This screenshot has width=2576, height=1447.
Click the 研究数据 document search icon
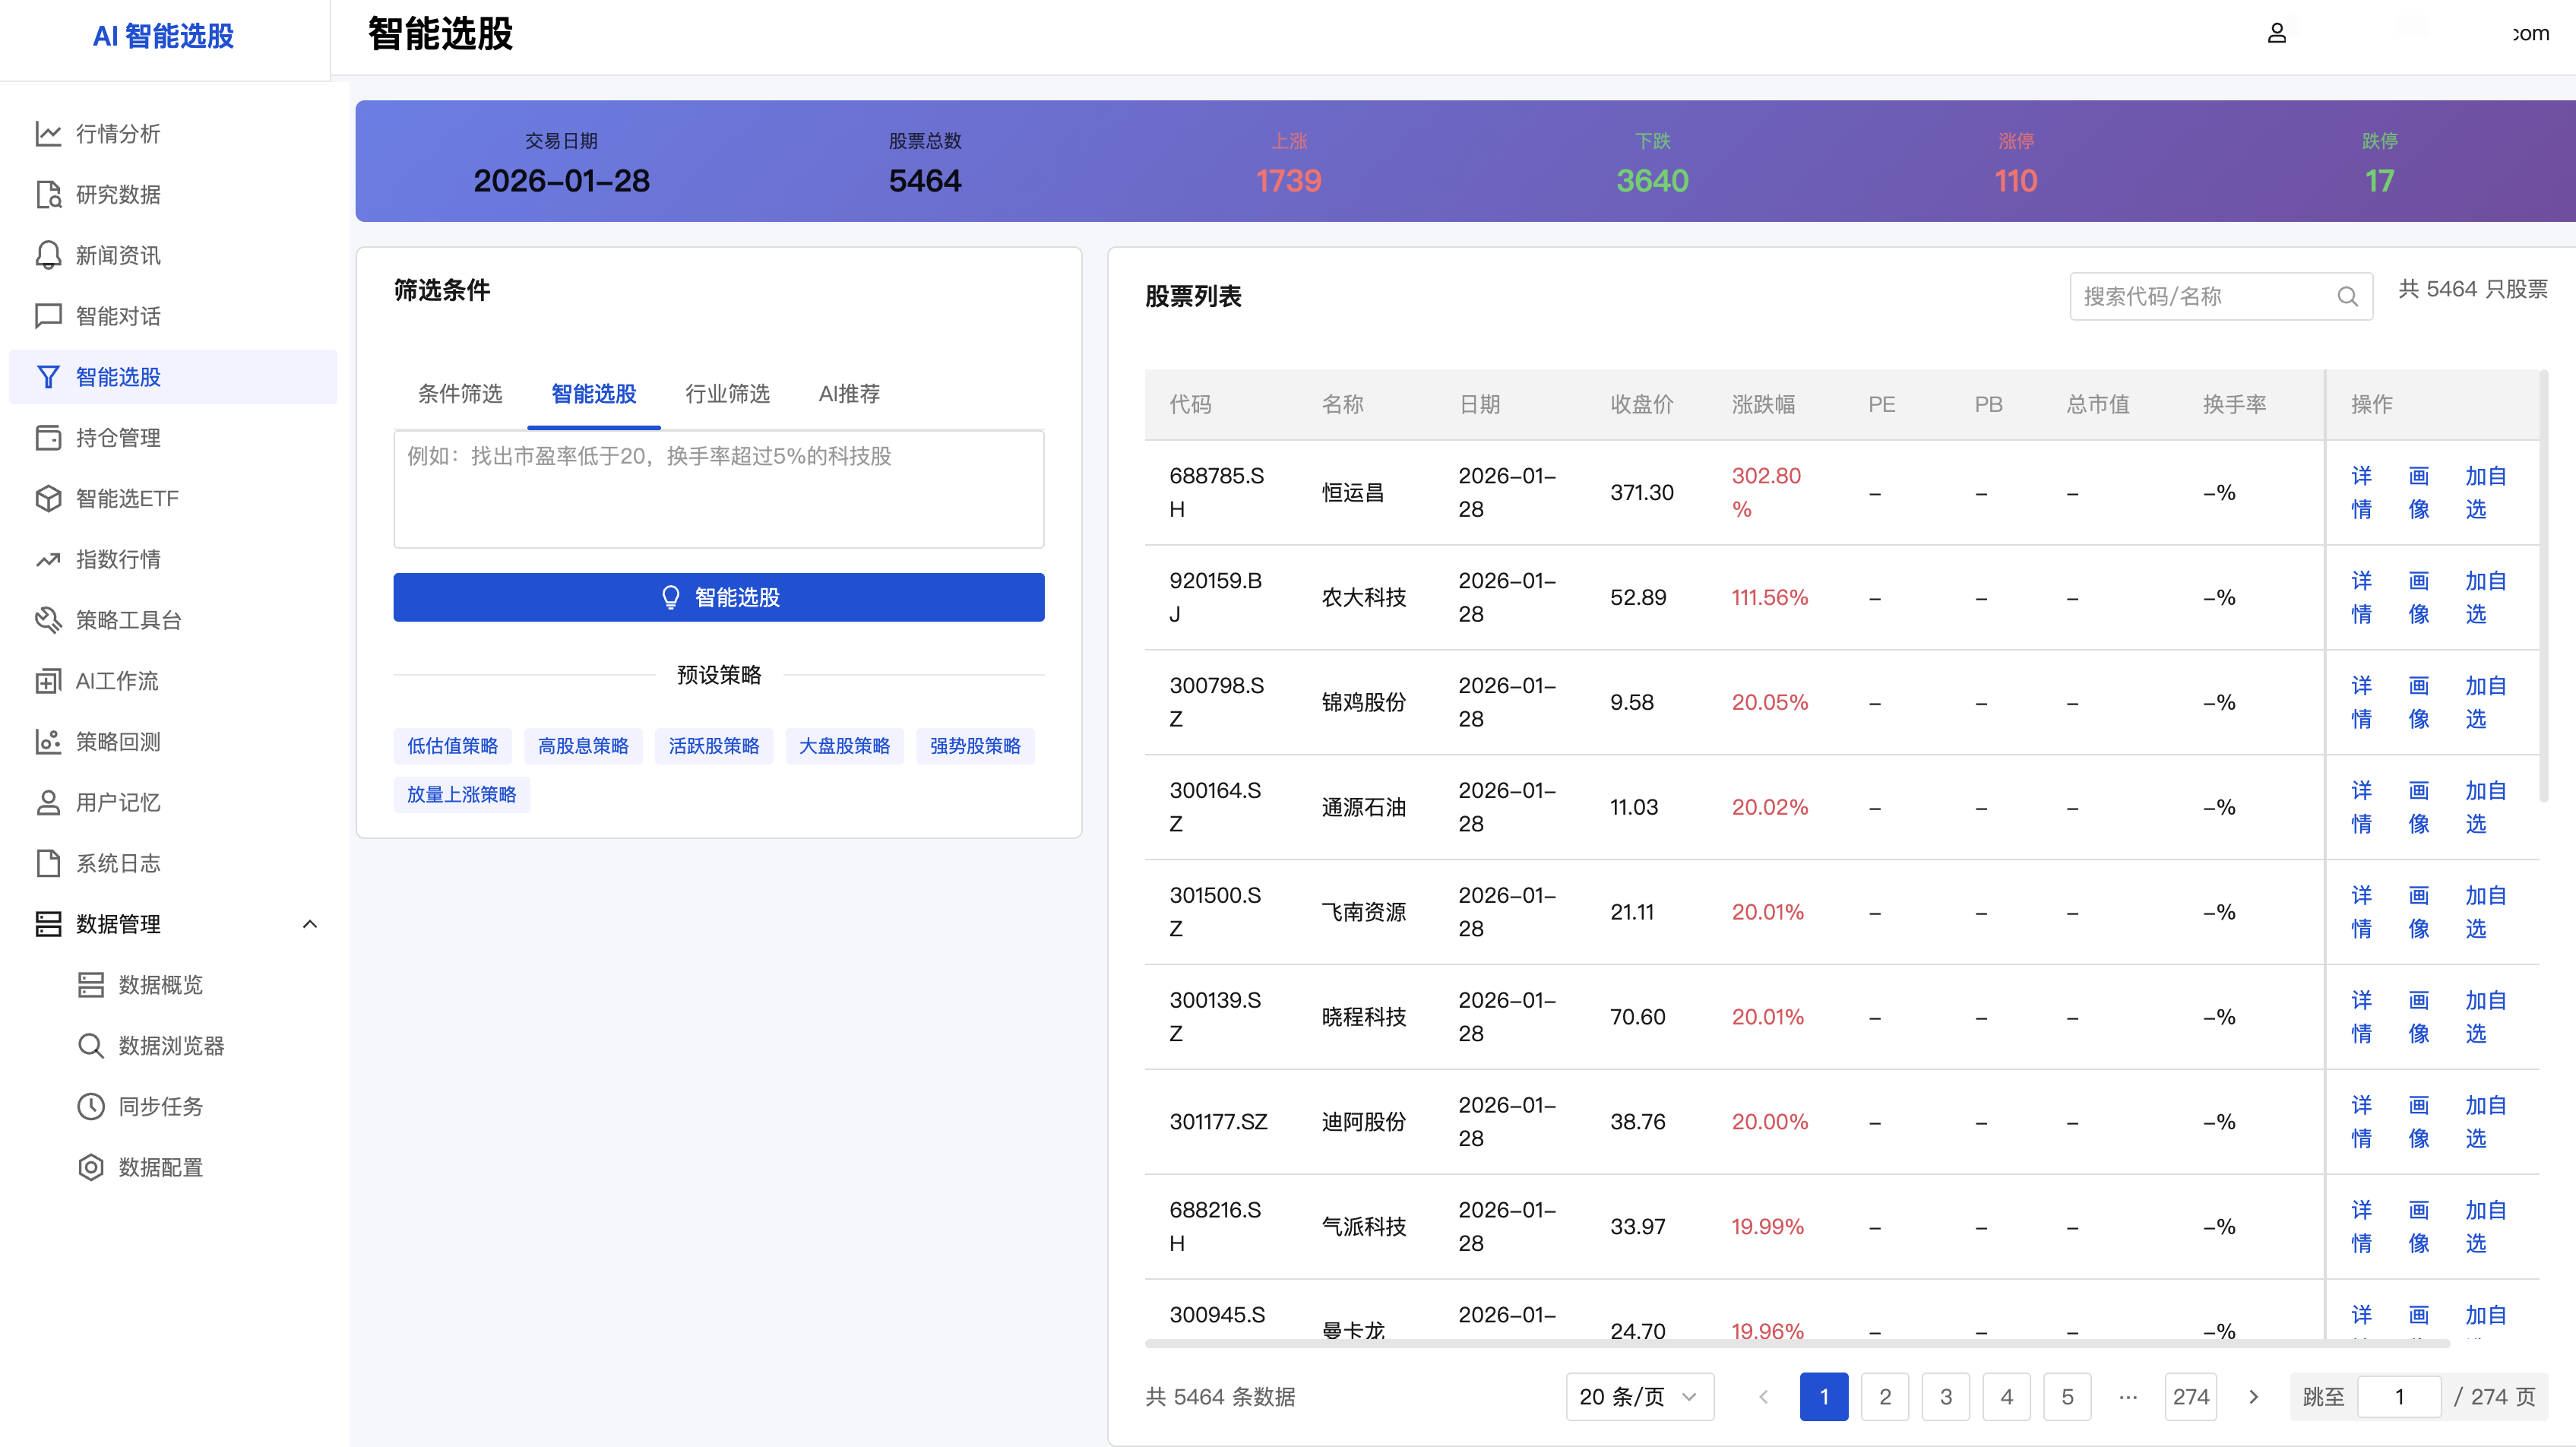click(x=48, y=194)
